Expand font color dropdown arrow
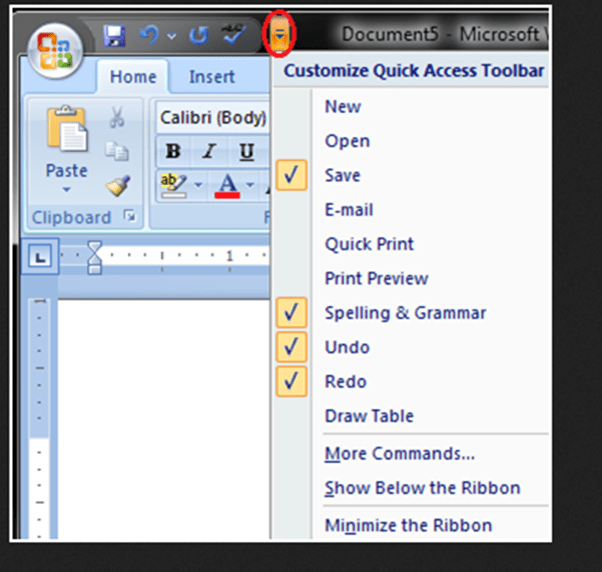This screenshot has width=602, height=572. point(250,185)
